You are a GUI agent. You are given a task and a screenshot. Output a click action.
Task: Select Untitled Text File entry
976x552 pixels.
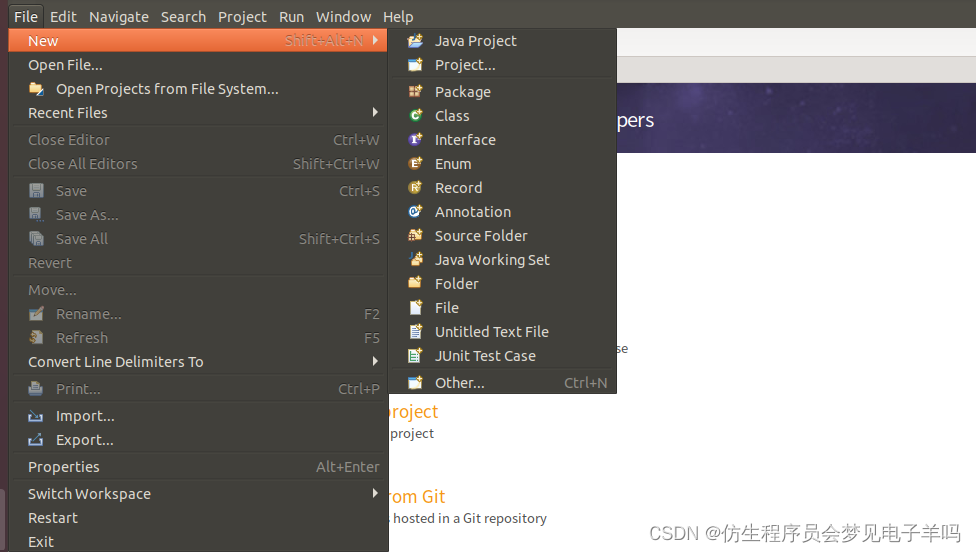[491, 332]
